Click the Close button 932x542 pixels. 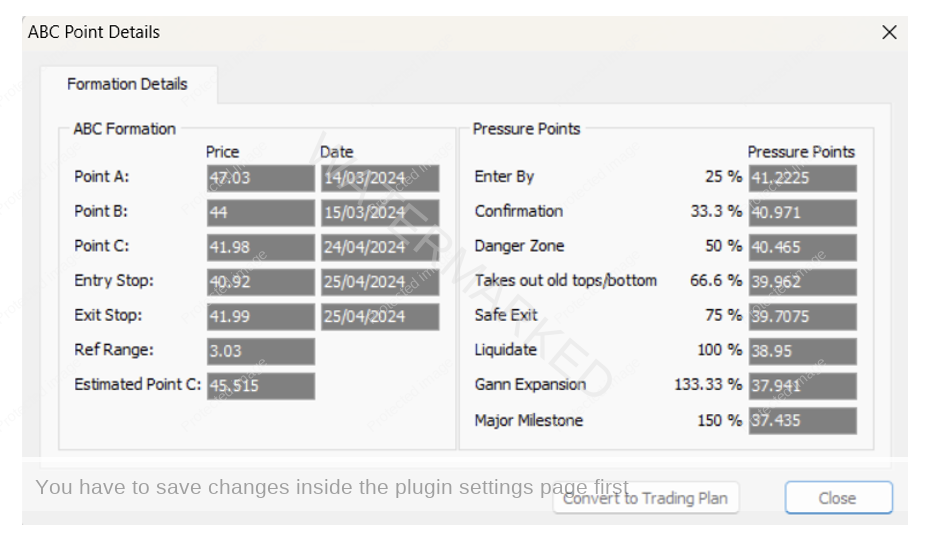point(838,498)
